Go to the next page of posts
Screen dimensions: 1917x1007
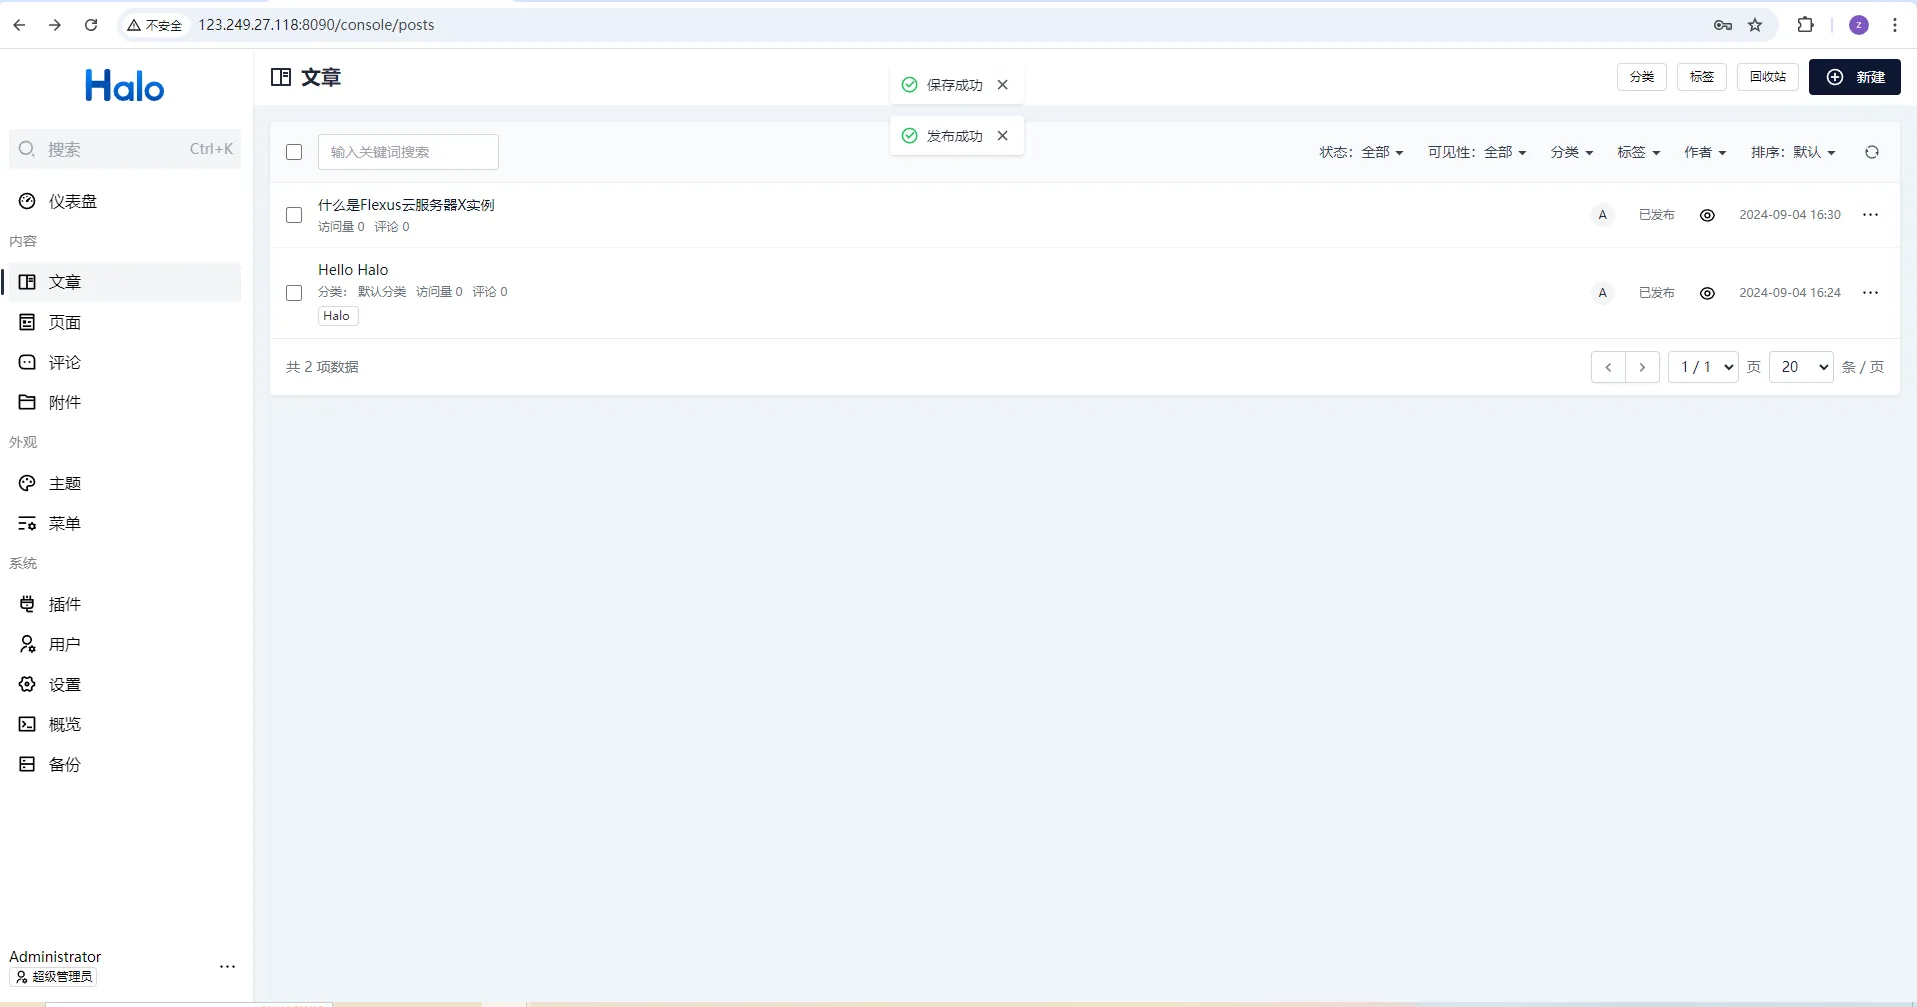1642,367
